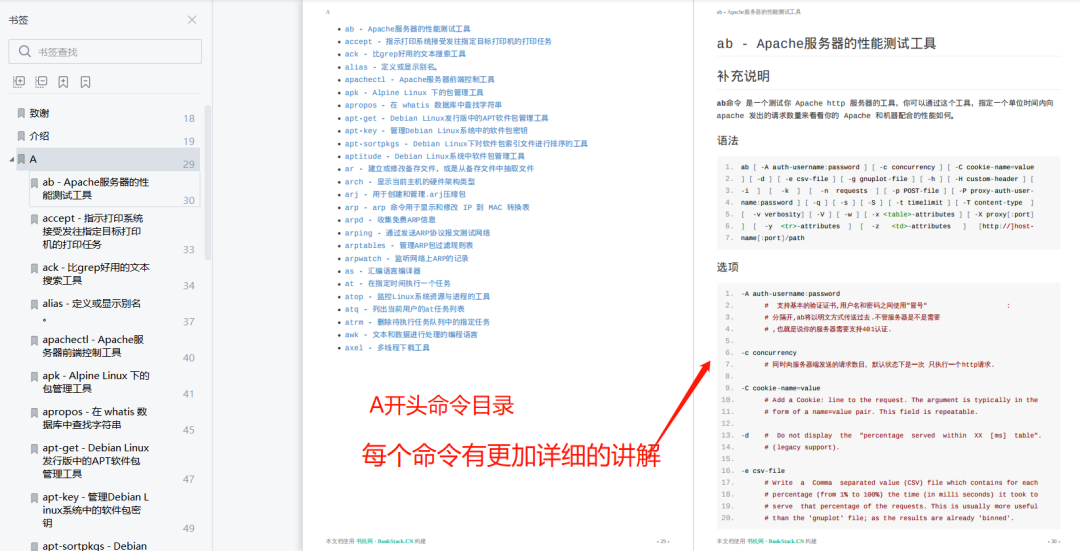
Task: Click the 'arj' contents link
Action: point(405,194)
